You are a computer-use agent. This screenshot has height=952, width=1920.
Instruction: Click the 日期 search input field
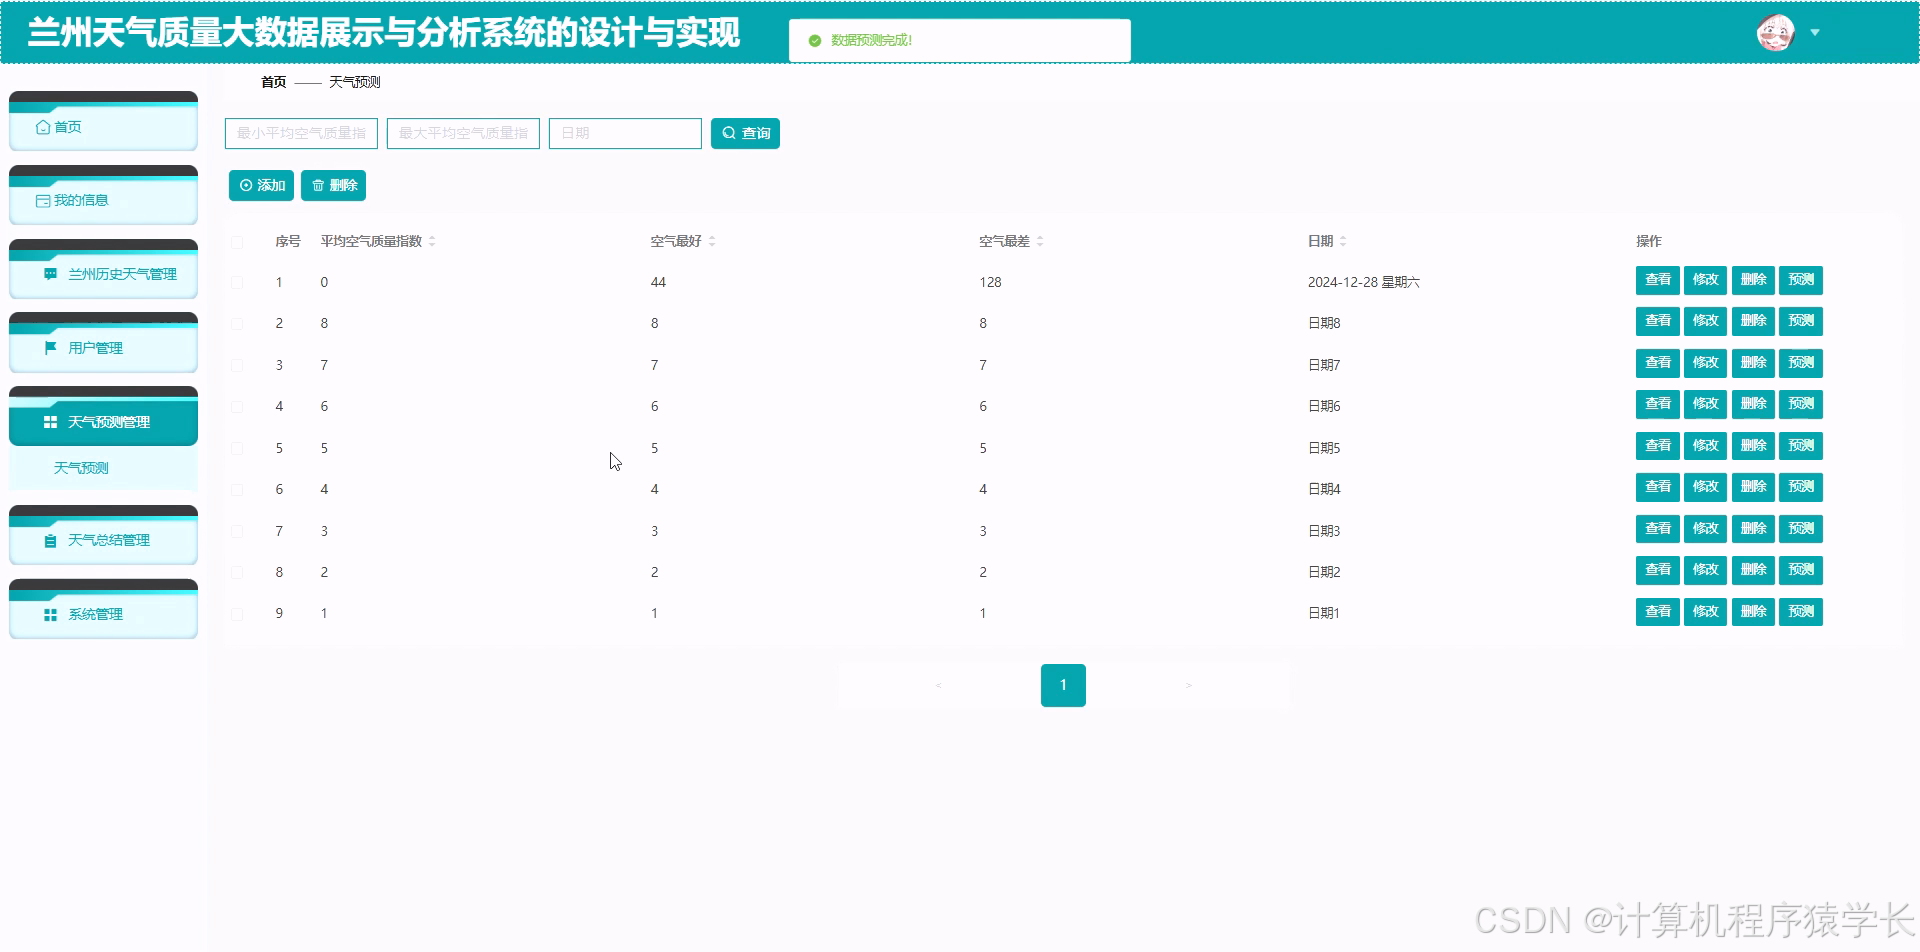pos(624,133)
